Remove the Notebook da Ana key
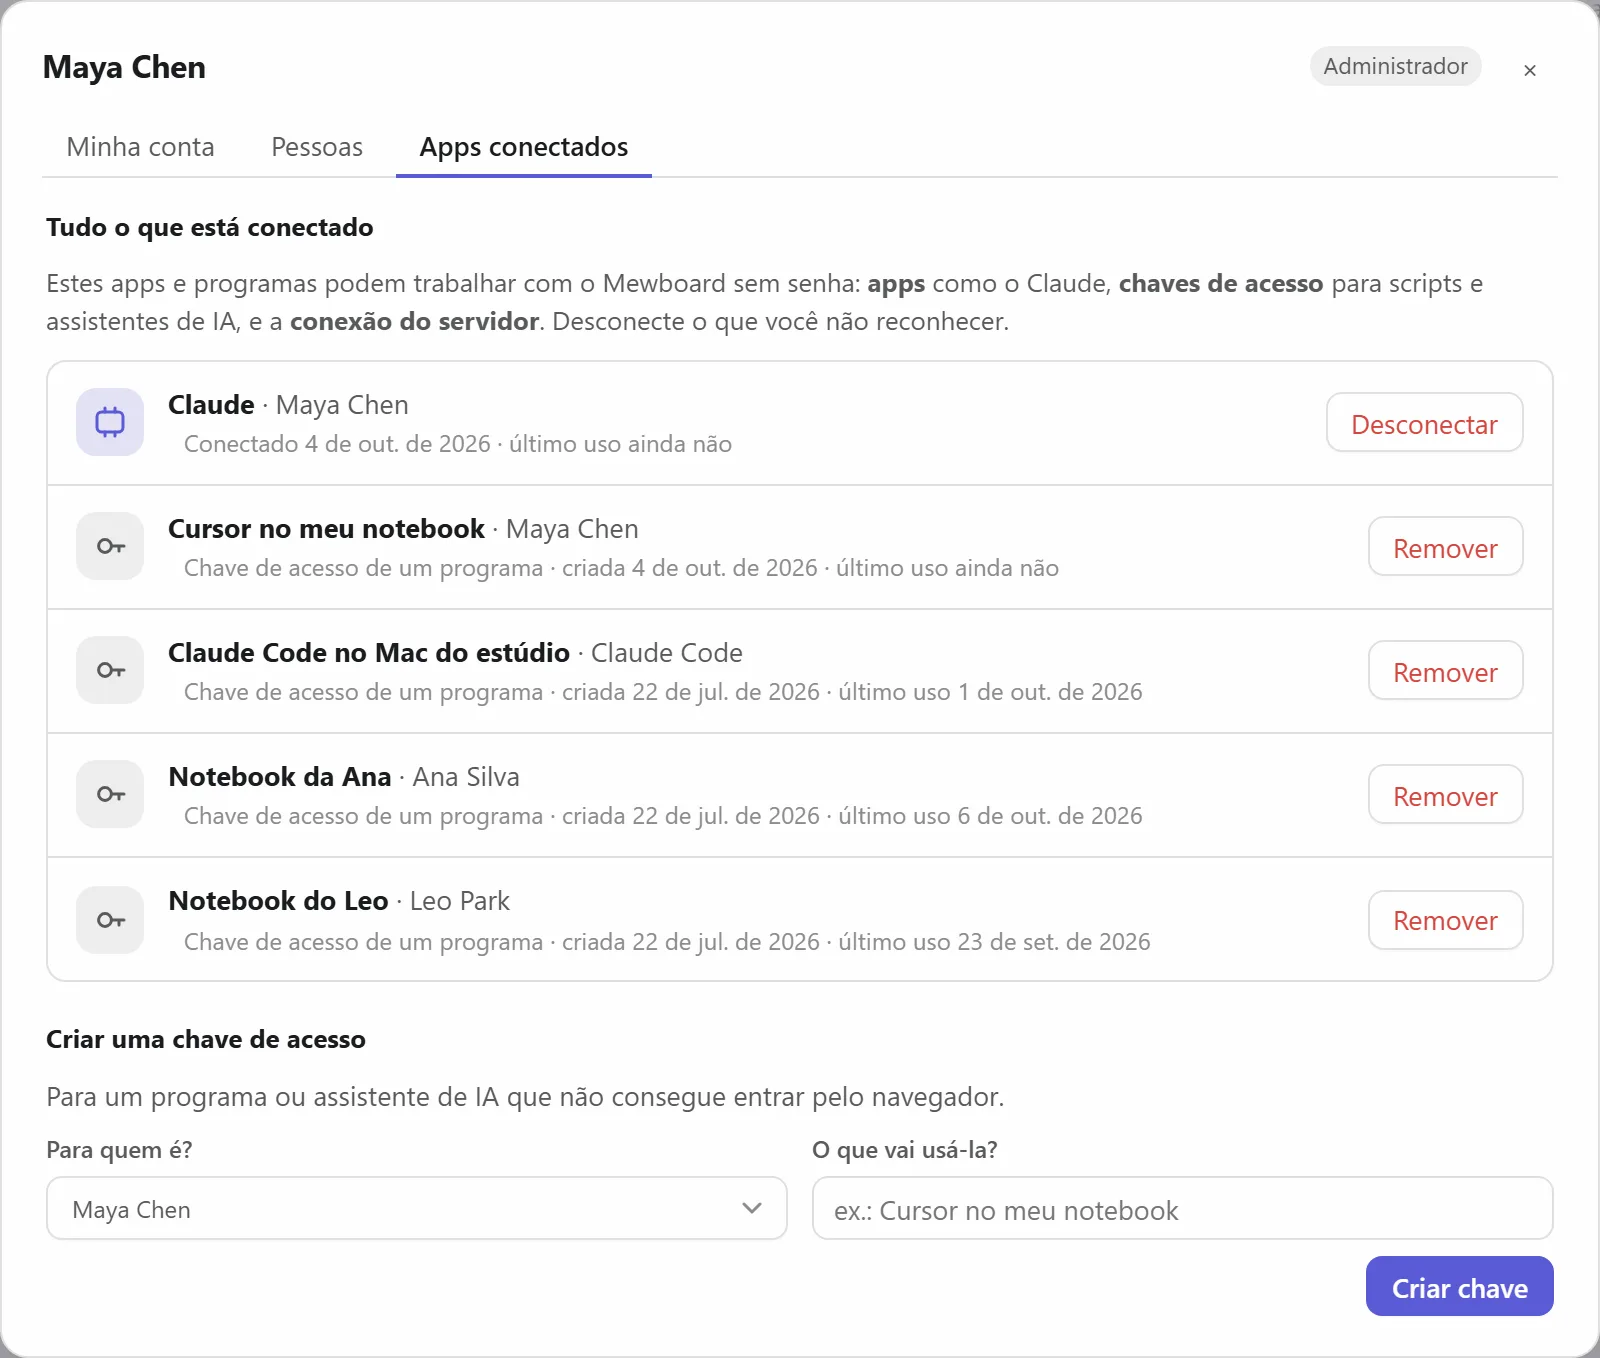Screen dimensions: 1600x1358 click(x=1445, y=796)
